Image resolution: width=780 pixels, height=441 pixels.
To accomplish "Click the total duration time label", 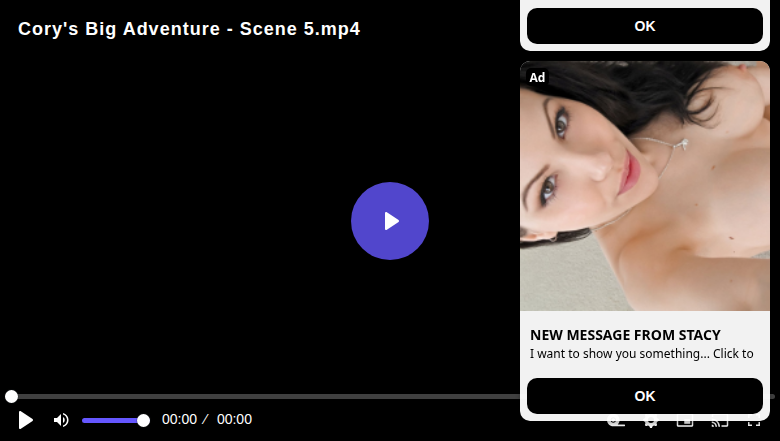I will [234, 420].
